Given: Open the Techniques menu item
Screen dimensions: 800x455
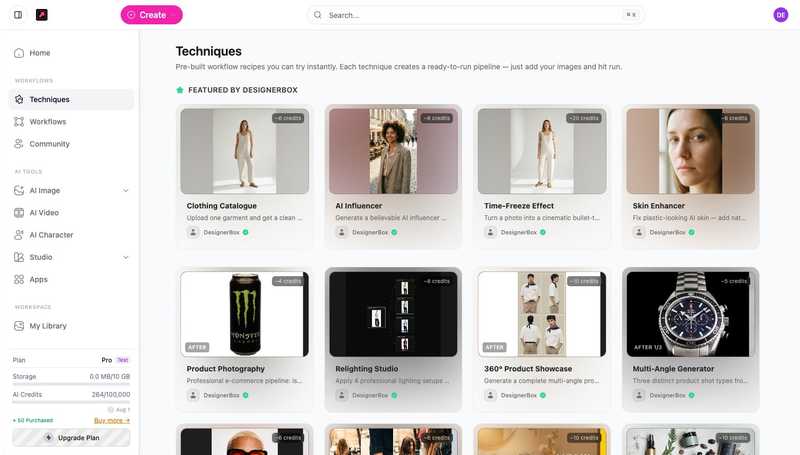Looking at the screenshot, I should click(x=71, y=99).
